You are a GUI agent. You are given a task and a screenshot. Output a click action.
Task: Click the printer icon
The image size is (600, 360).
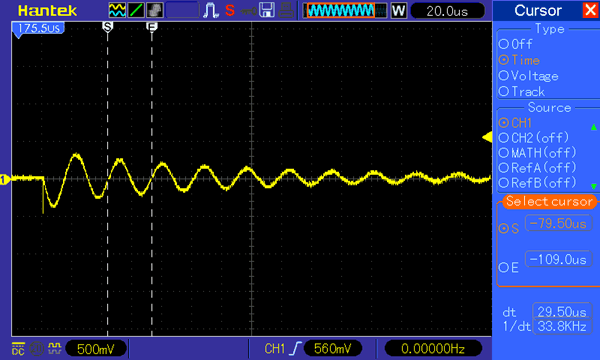point(286,10)
